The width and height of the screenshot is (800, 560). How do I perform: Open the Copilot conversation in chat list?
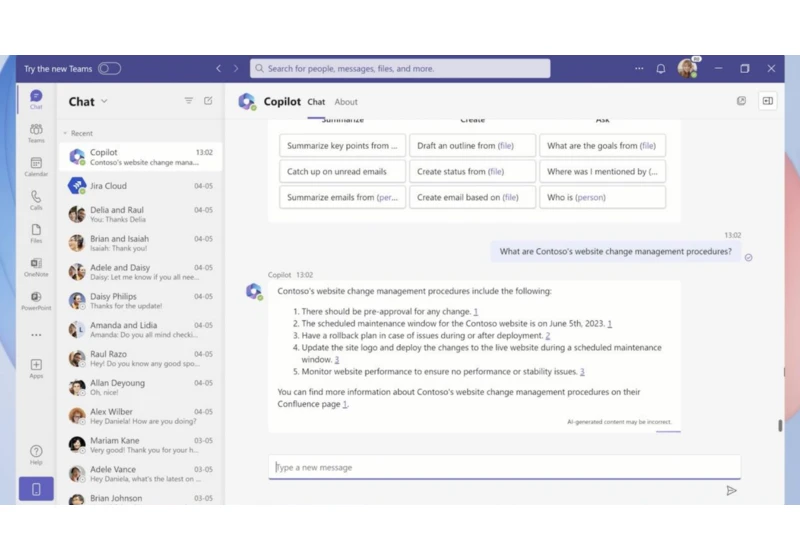140,157
